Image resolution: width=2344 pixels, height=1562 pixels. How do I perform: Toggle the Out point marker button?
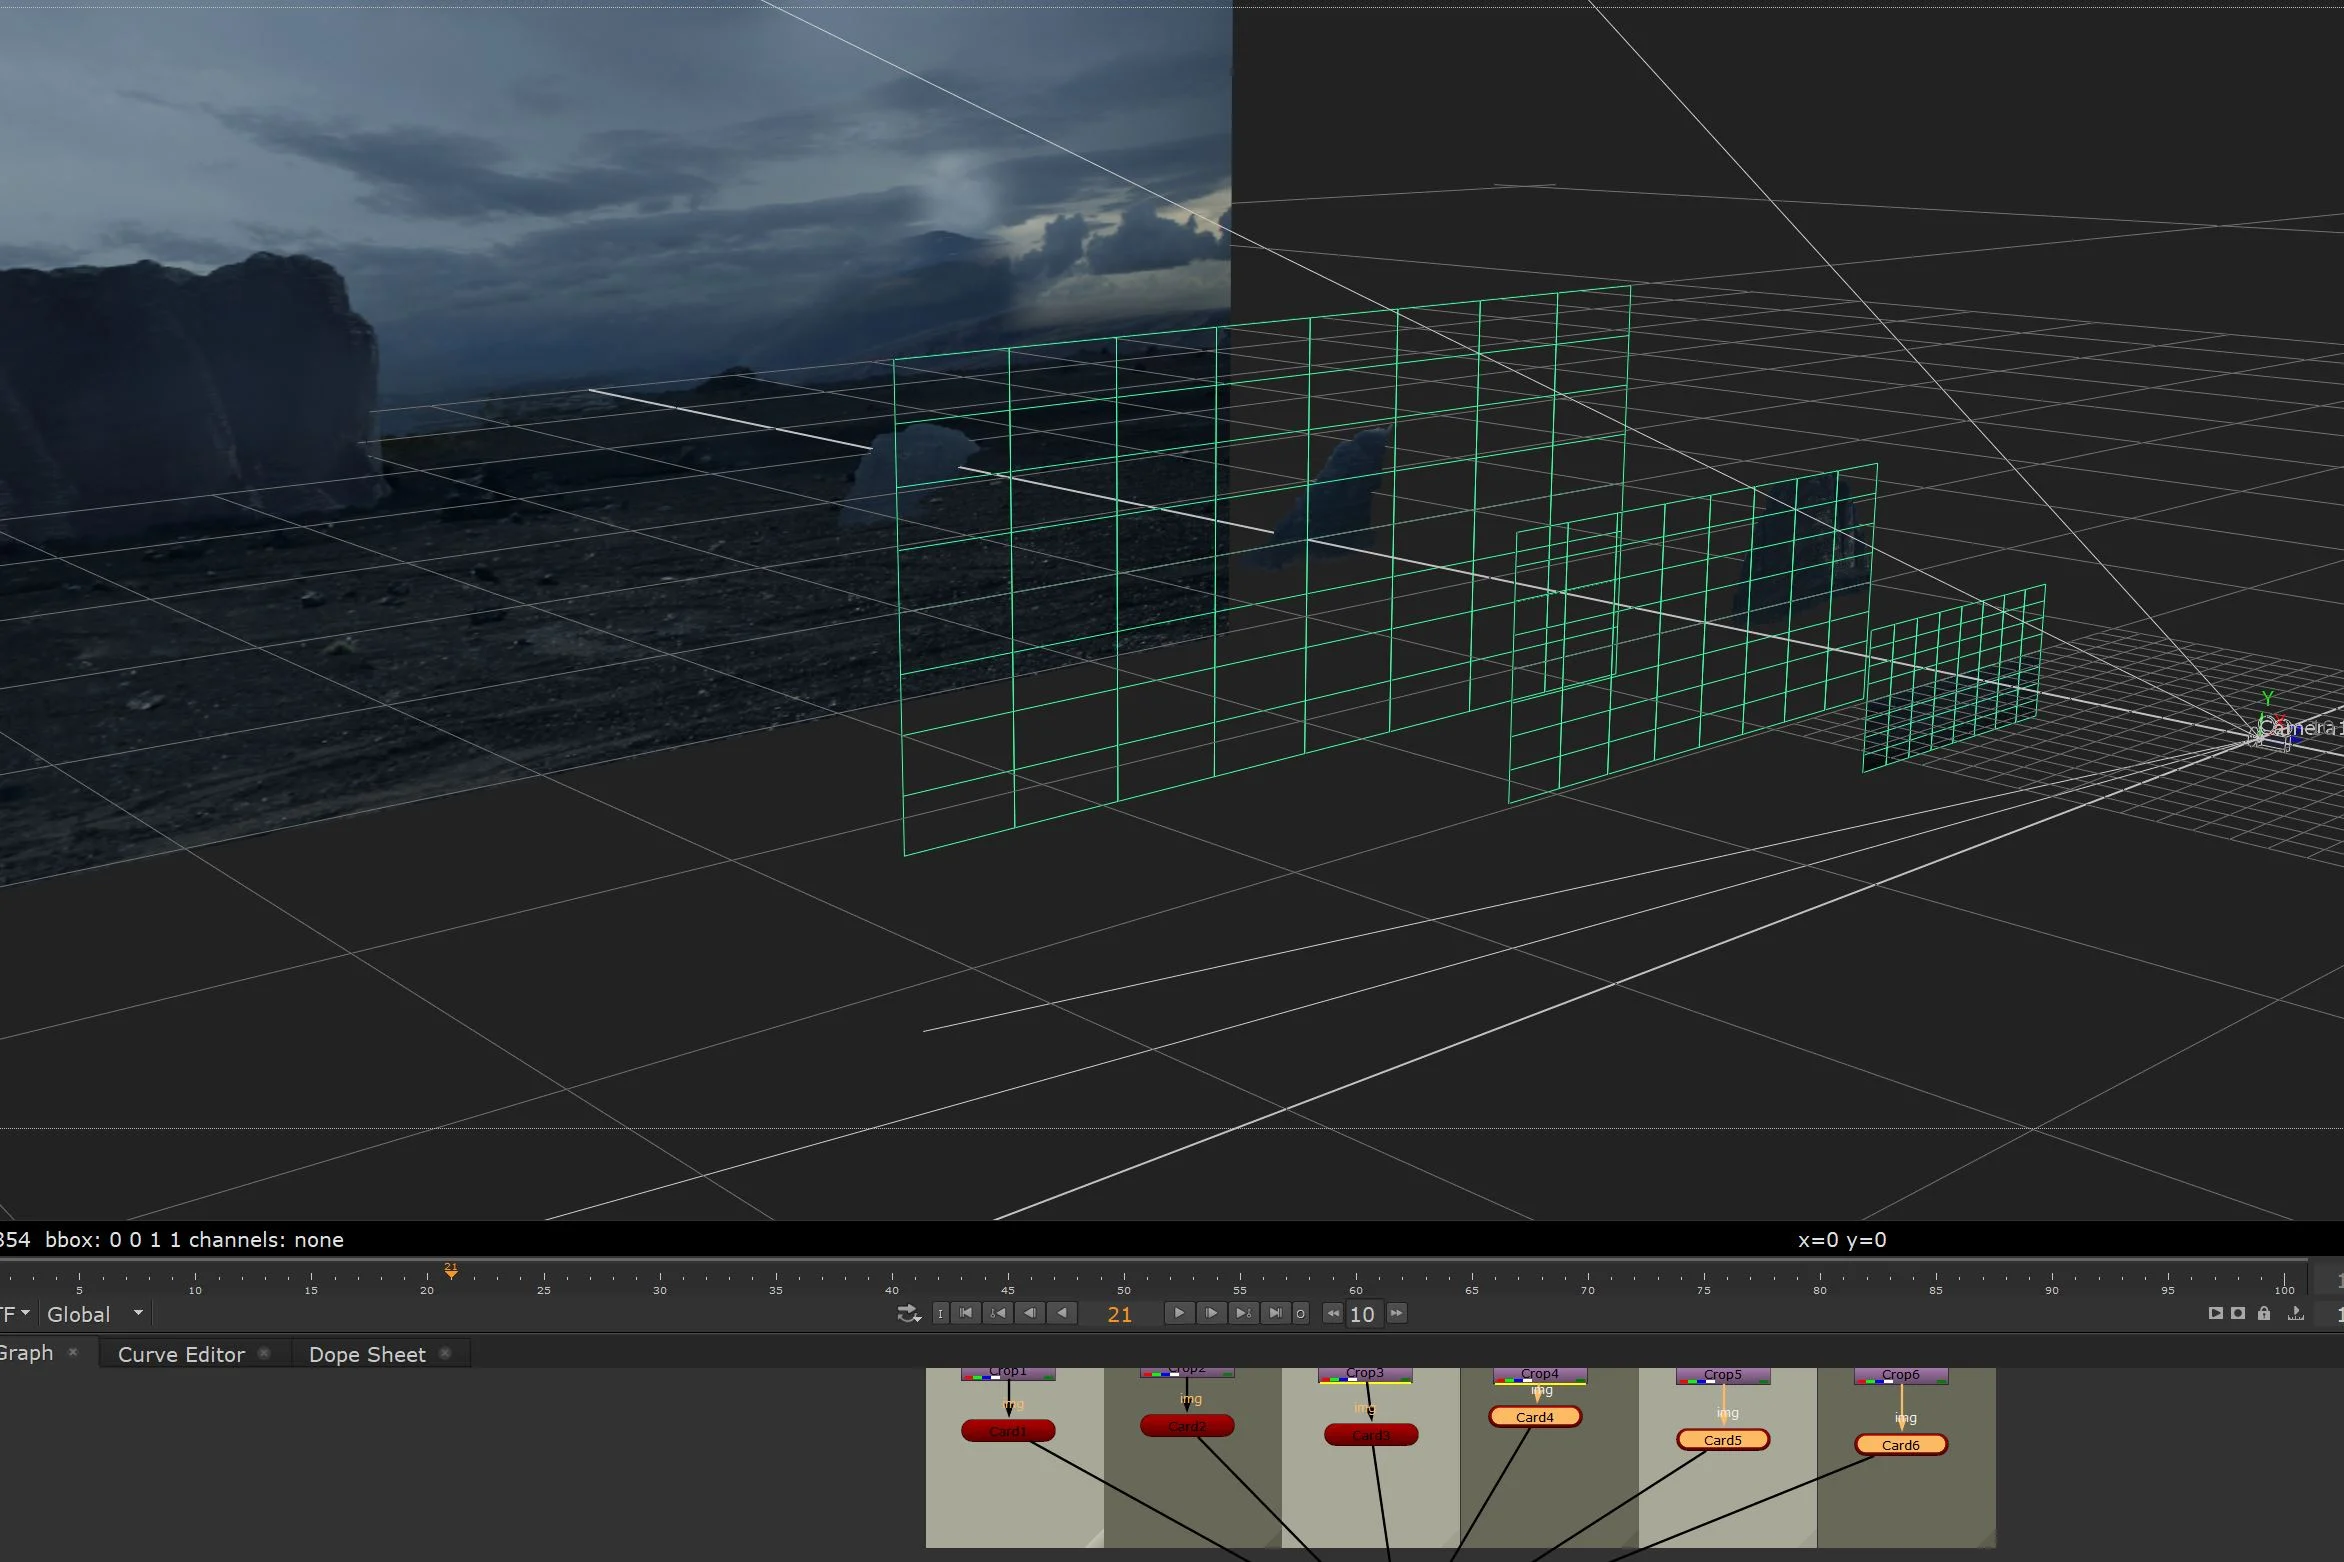[x=1300, y=1313]
